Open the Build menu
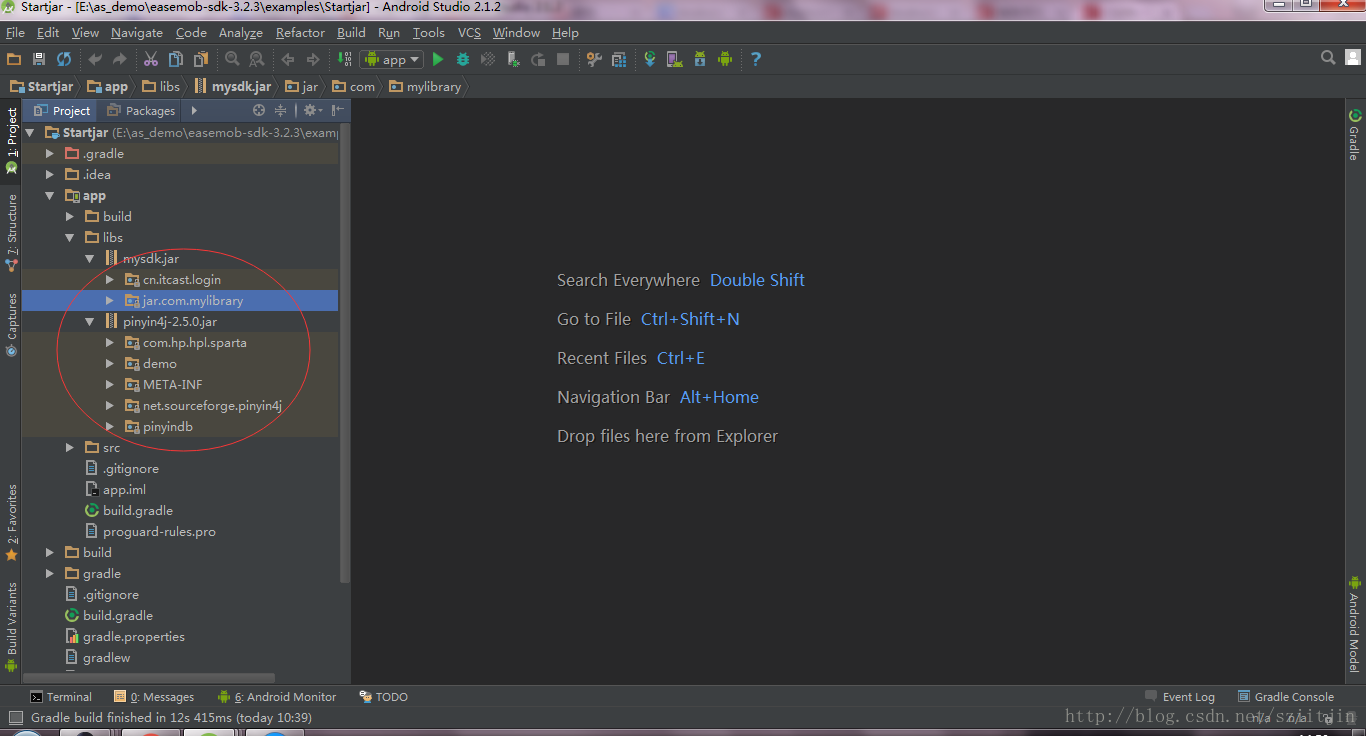The image size is (1366, 736). [x=351, y=32]
